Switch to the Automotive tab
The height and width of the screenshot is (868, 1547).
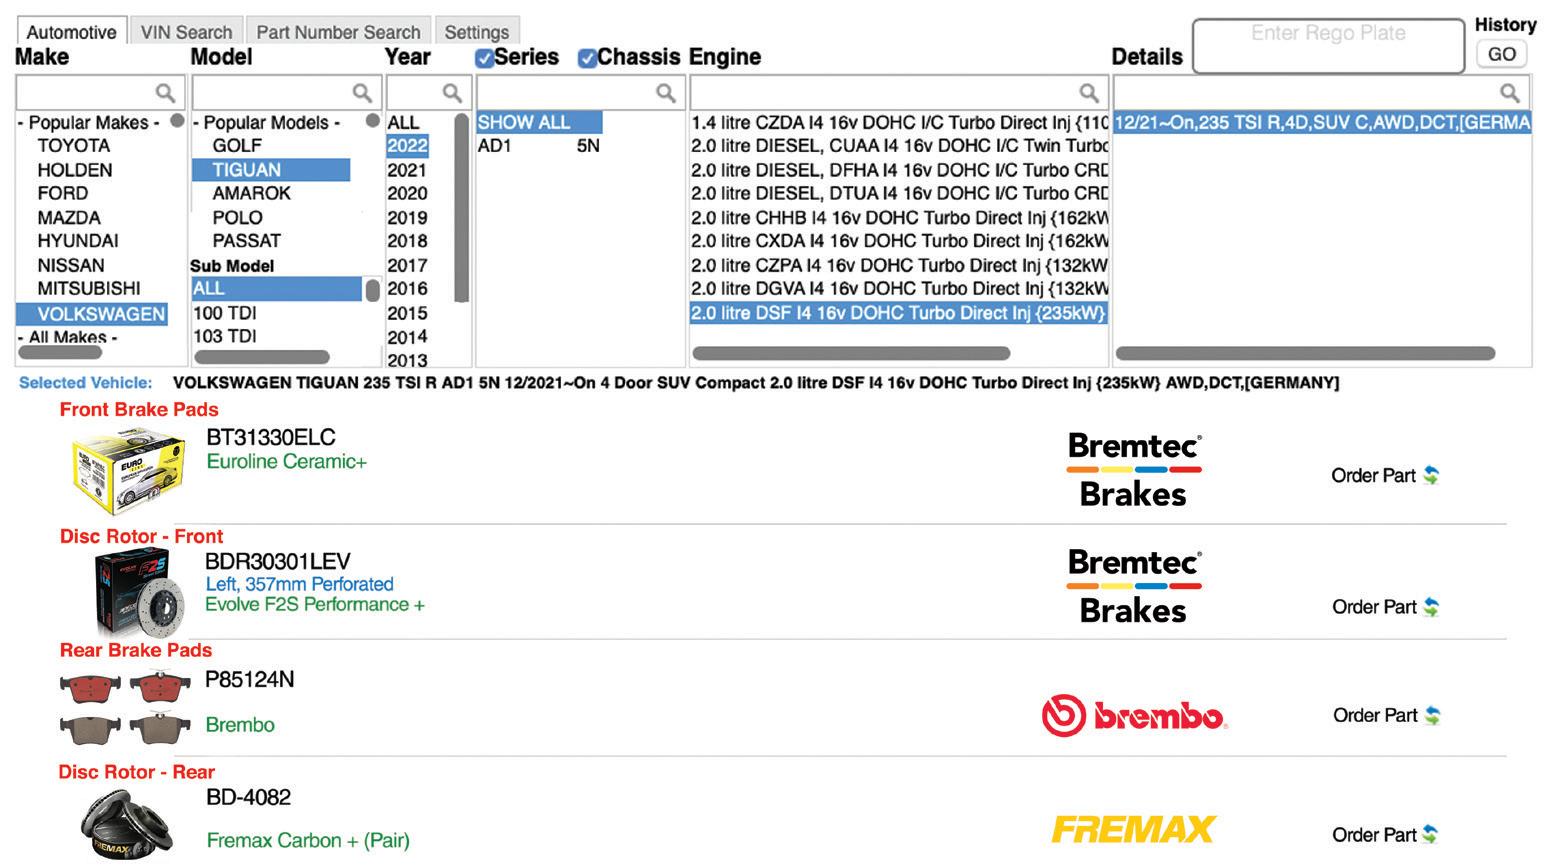click(71, 32)
